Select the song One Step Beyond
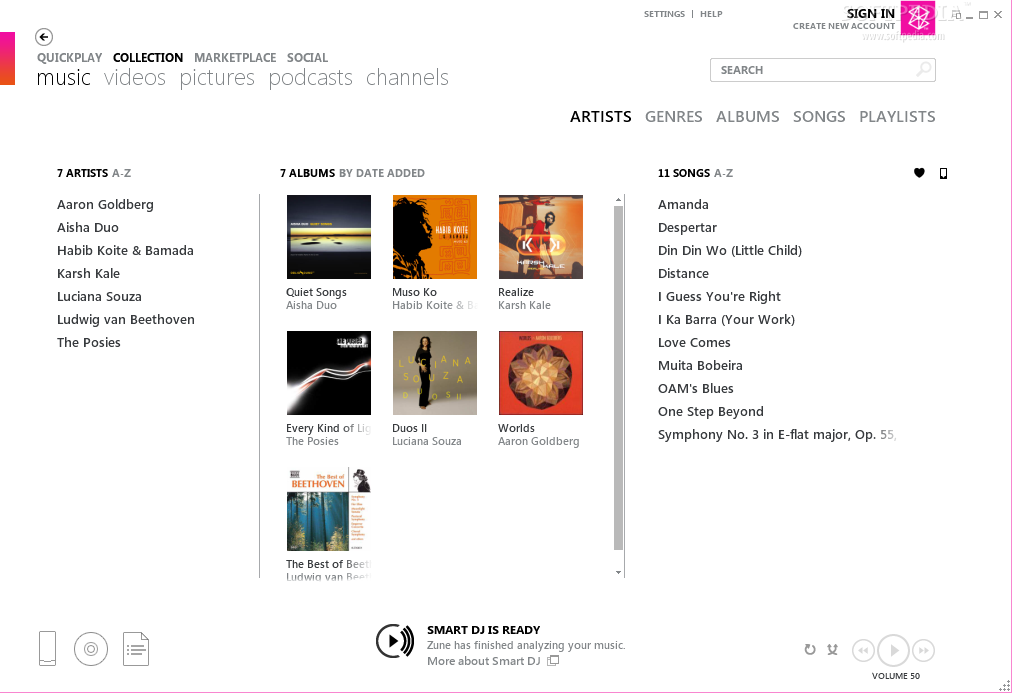Screen dimensions: 1012x693 point(711,412)
